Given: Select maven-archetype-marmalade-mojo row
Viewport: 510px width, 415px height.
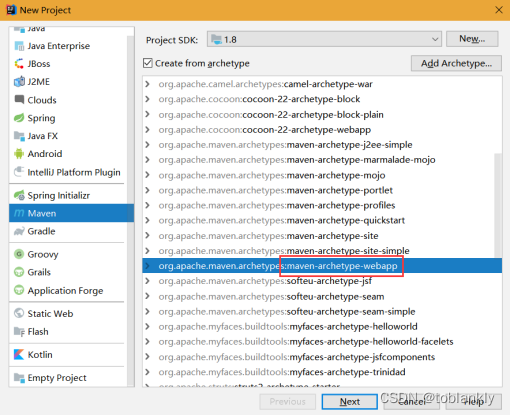Looking at the screenshot, I should click(x=322, y=160).
